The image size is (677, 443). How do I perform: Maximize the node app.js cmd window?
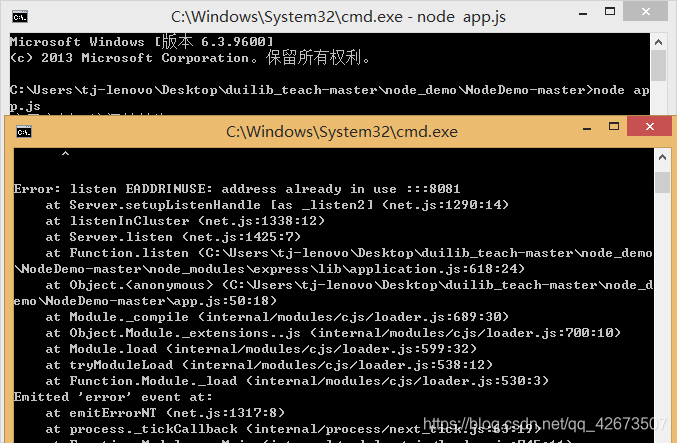click(x=610, y=12)
